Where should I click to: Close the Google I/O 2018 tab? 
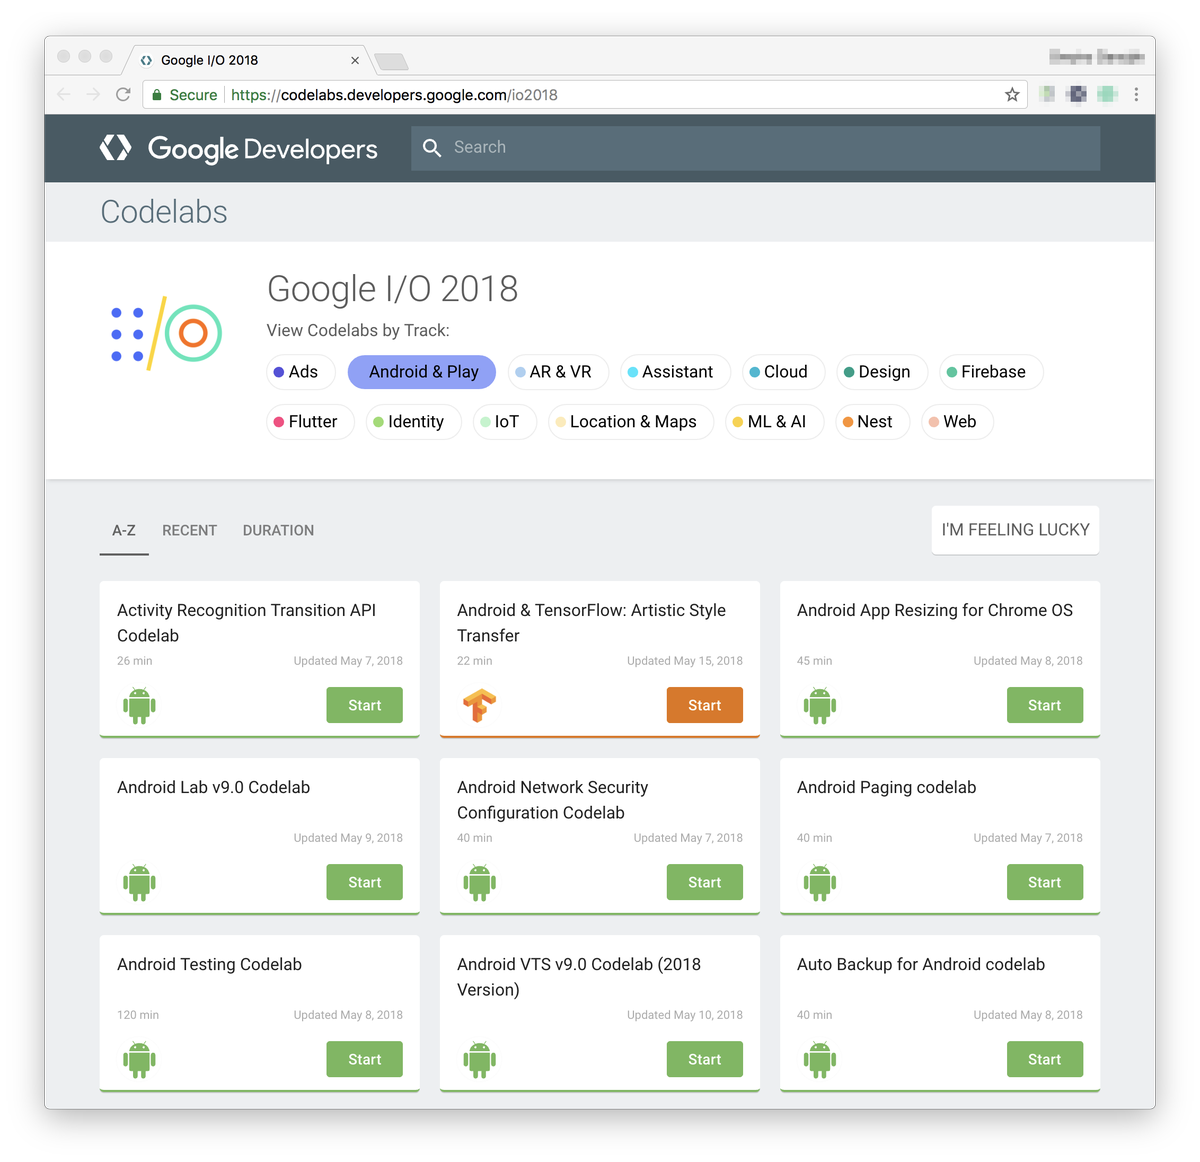pyautogui.click(x=355, y=60)
